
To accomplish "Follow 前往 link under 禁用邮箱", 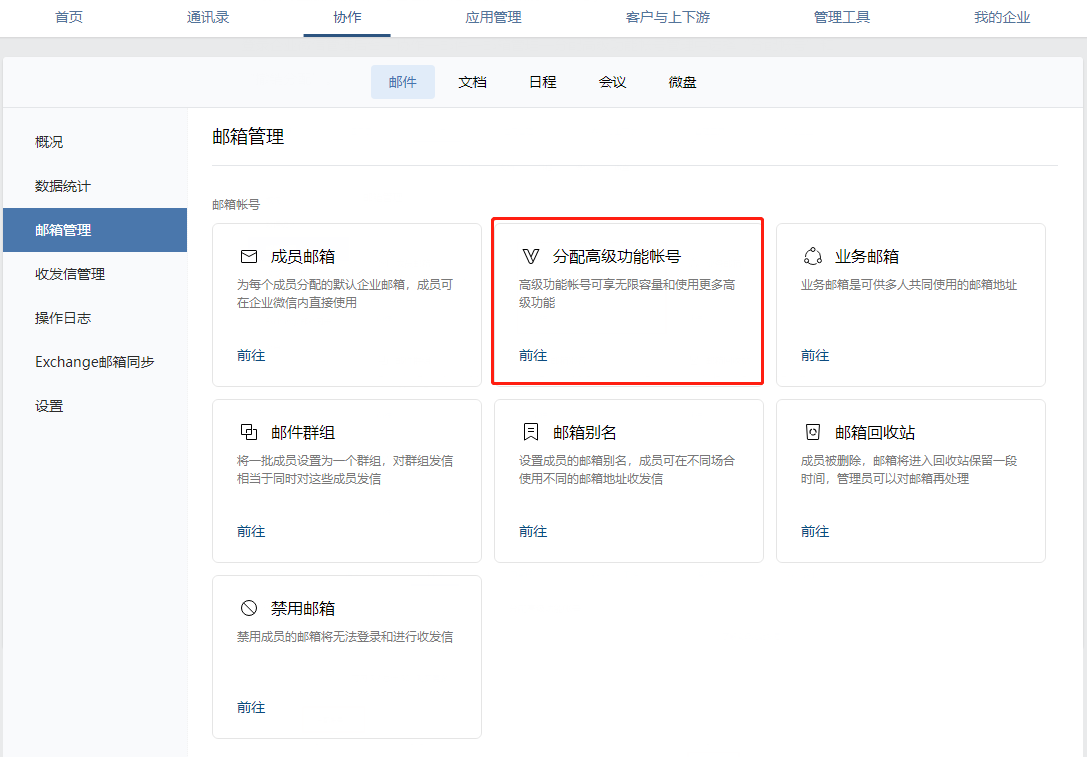I will point(251,707).
